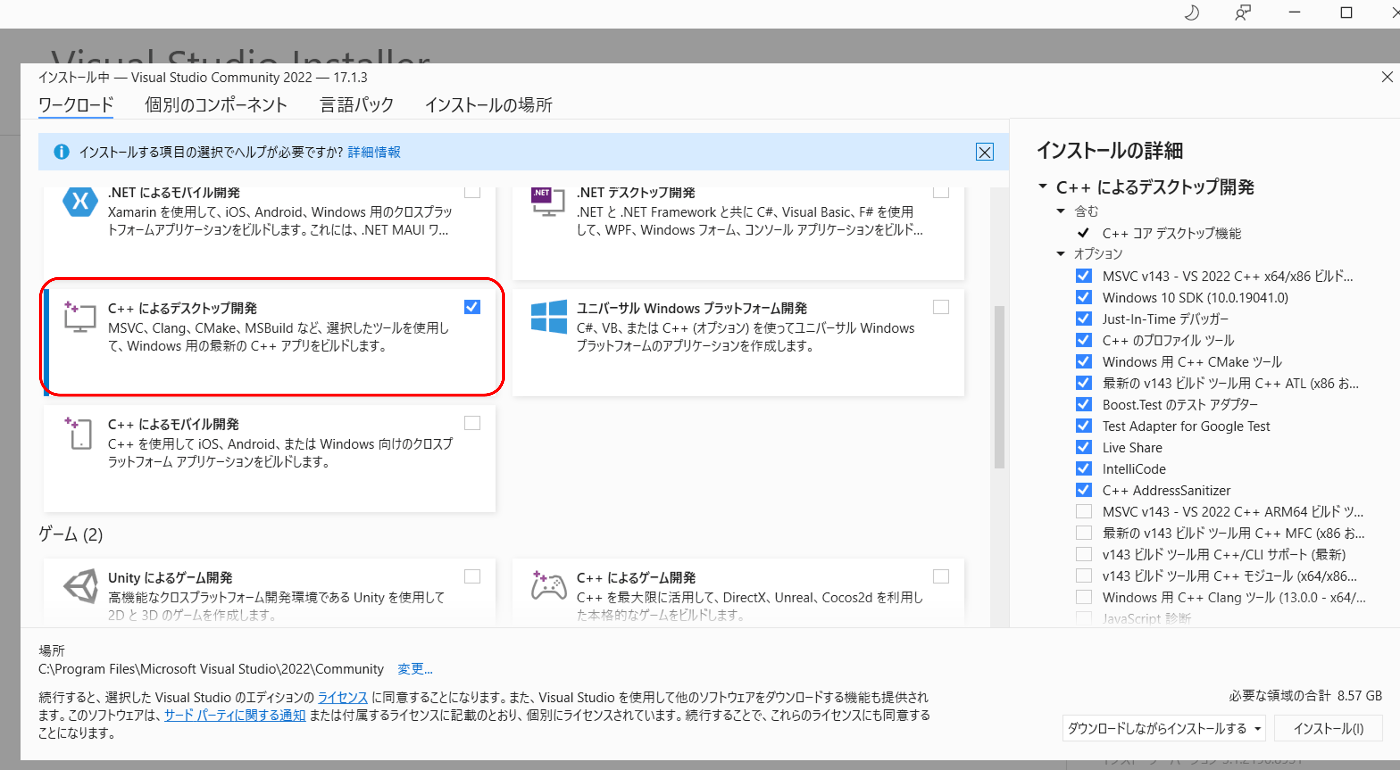Collapse the C++ によるデスクトップ開発 details section
The width and height of the screenshot is (1400, 770).
coord(1041,186)
